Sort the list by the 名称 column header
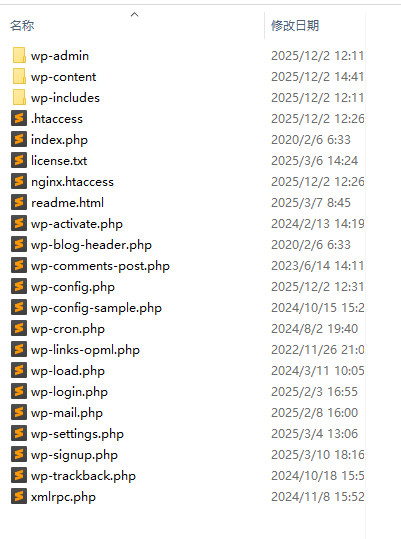 pos(22,25)
